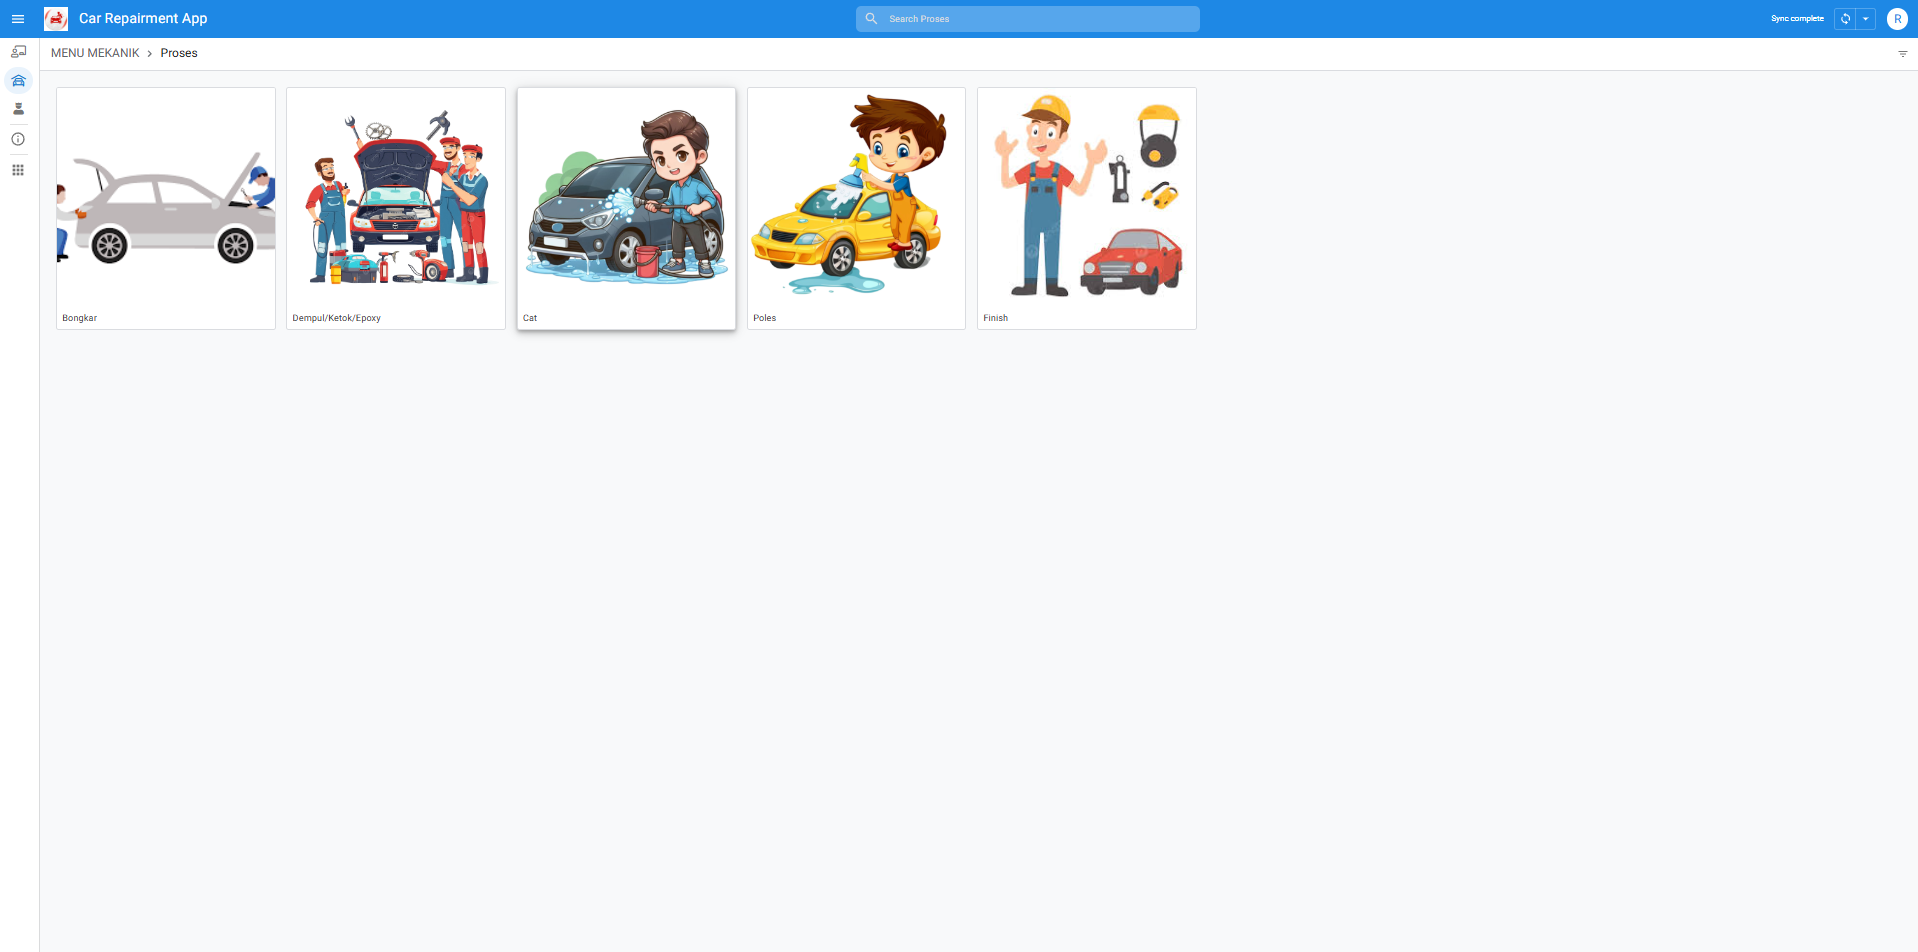
Task: Click the Car Repairment App logo
Action: [x=56, y=19]
